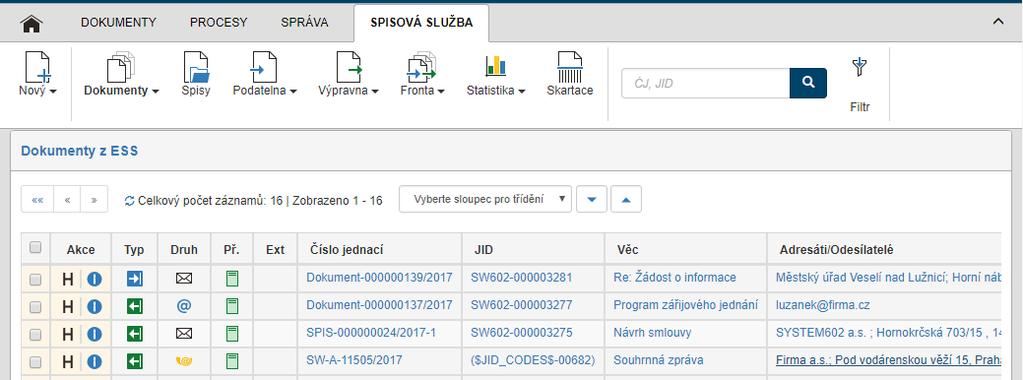
Task: Click envelope icon in Dokument-000000139/2017 row
Action: (x=184, y=279)
